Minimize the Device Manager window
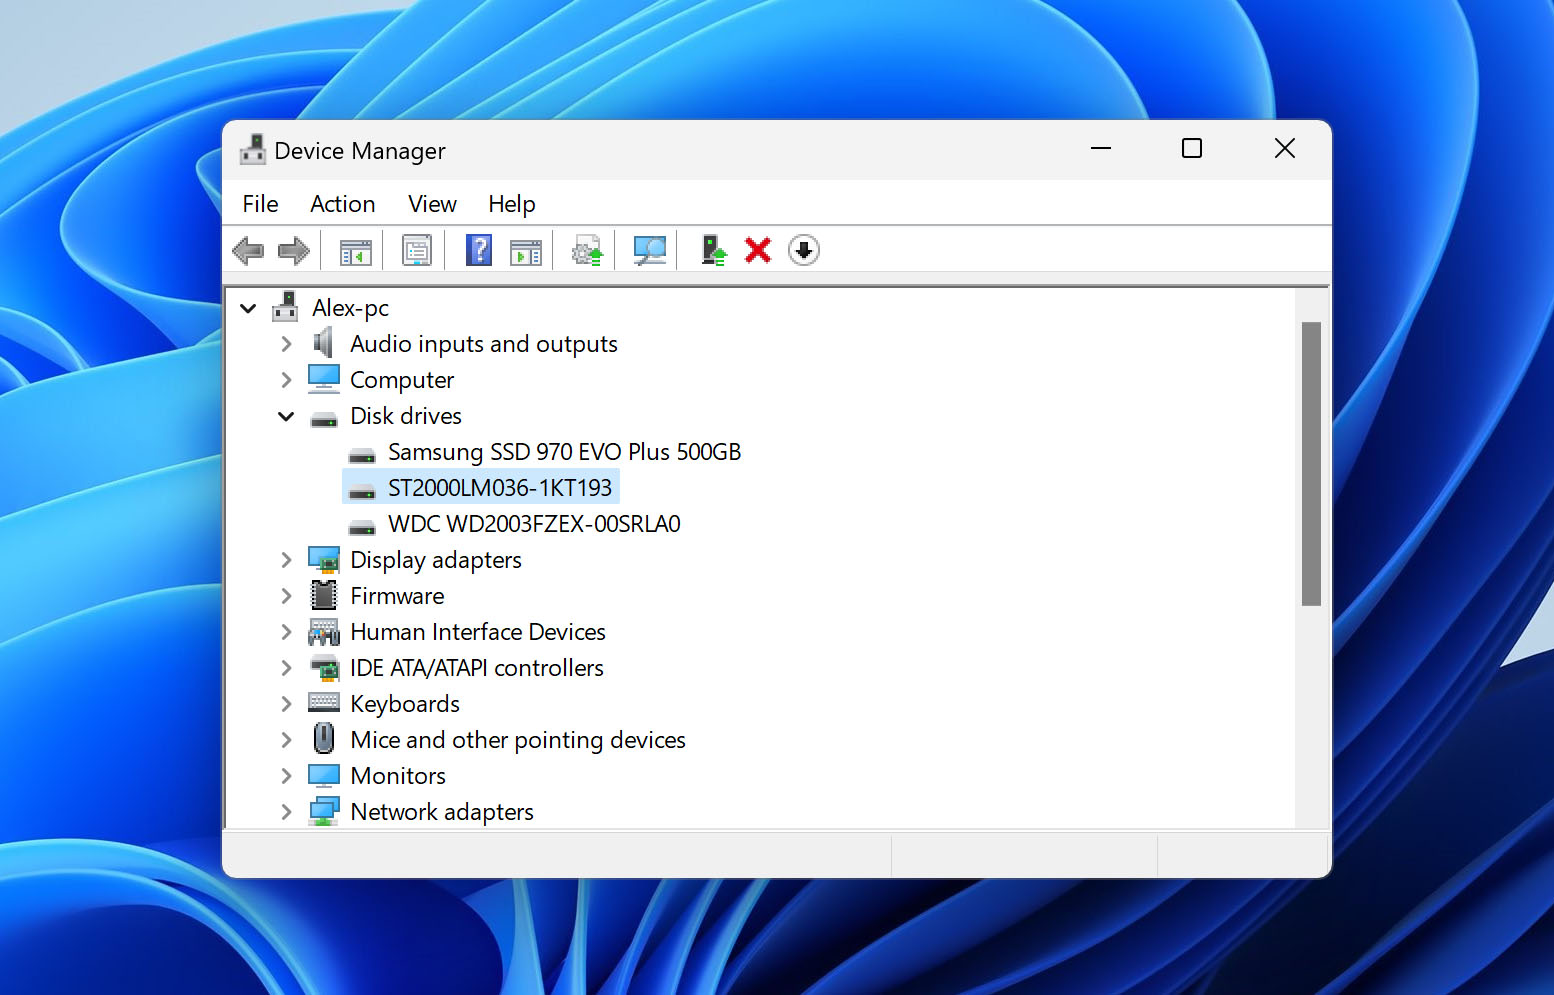The height and width of the screenshot is (995, 1554). [x=1101, y=149]
